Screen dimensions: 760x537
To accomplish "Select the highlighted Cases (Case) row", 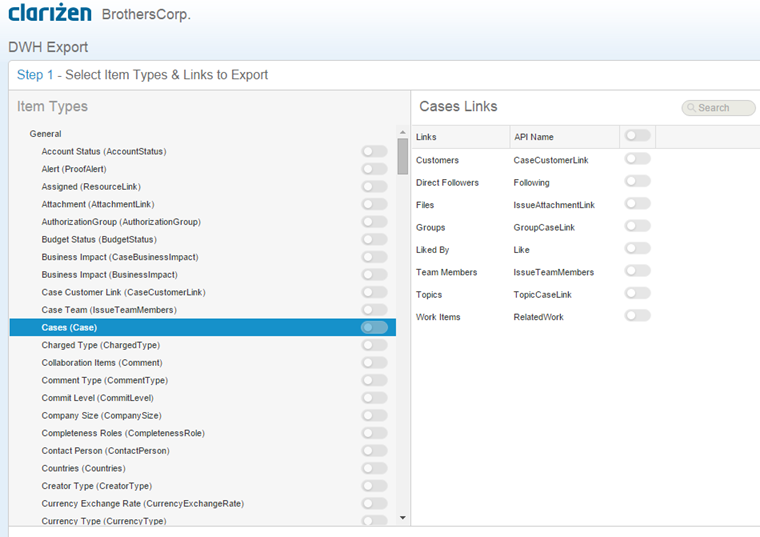I will (203, 327).
